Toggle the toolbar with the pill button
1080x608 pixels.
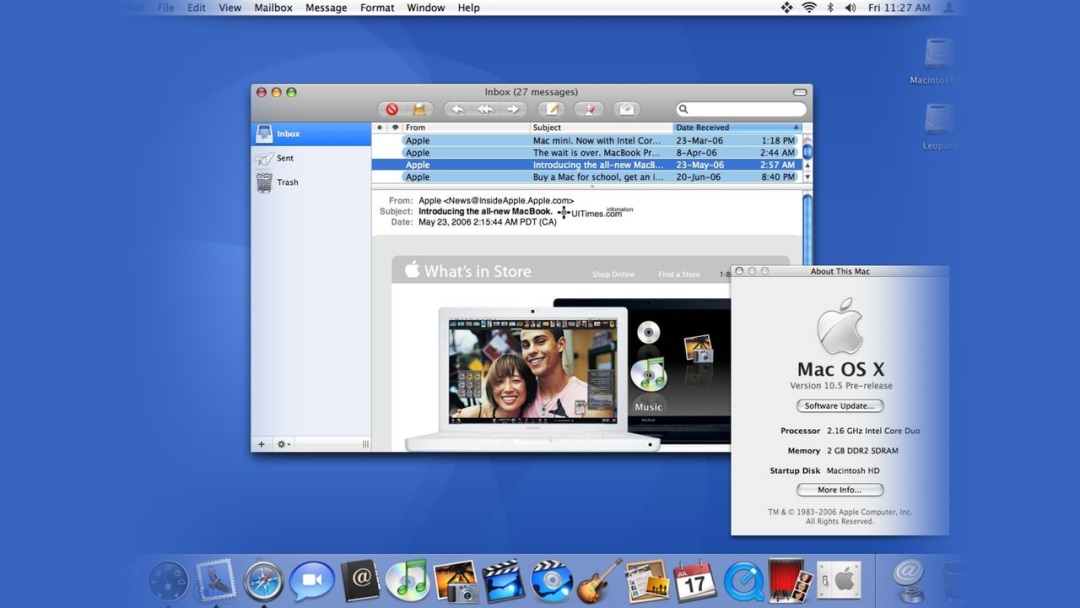point(799,92)
